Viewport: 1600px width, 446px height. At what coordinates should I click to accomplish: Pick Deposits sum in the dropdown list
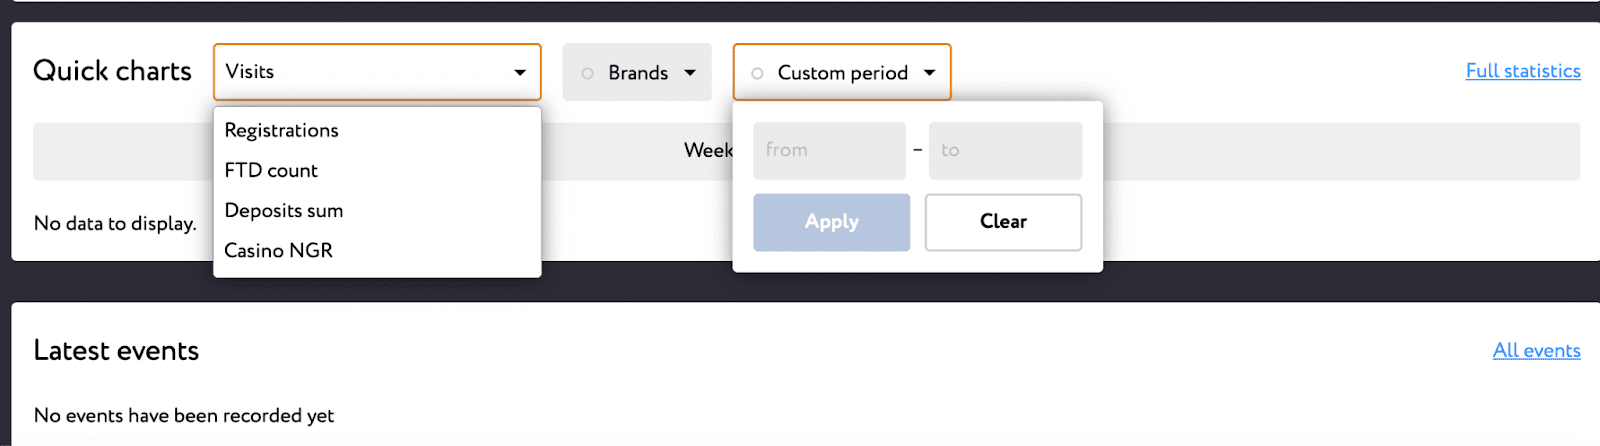click(x=284, y=210)
